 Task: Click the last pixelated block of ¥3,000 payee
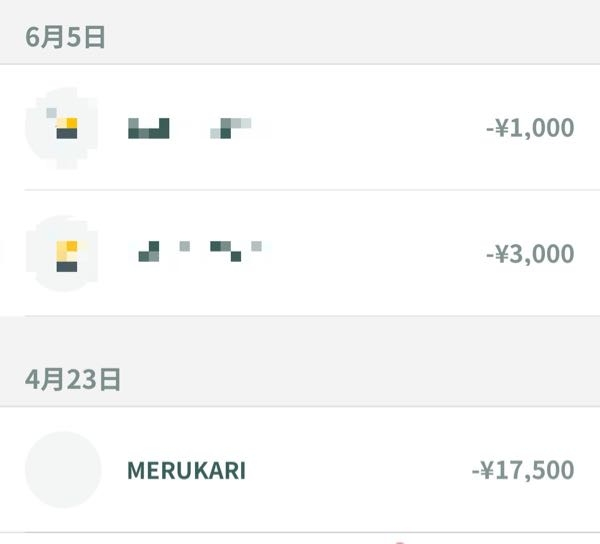(x=256, y=246)
